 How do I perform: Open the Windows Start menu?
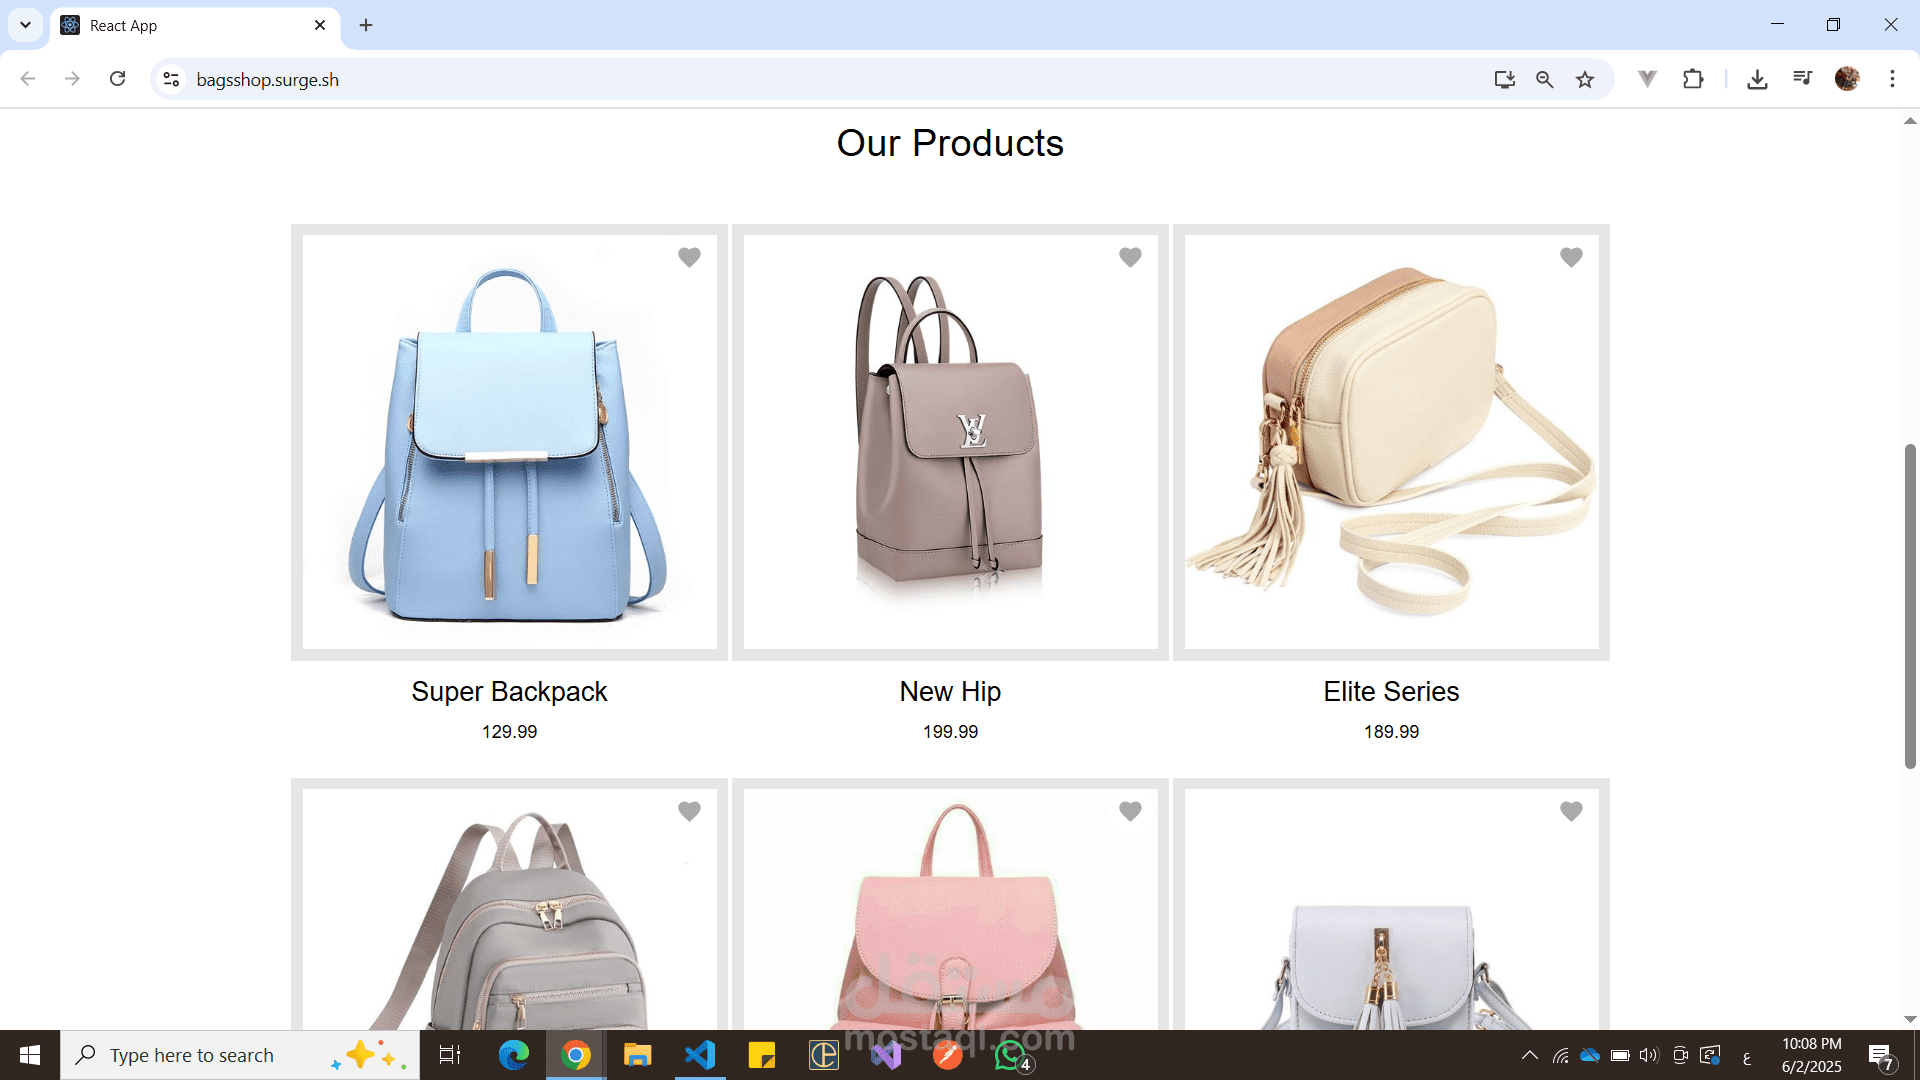30,1055
